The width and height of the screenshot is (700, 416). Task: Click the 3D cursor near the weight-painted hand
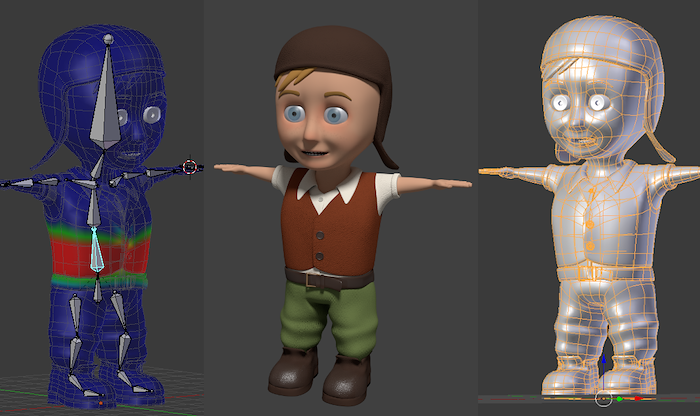(190, 166)
